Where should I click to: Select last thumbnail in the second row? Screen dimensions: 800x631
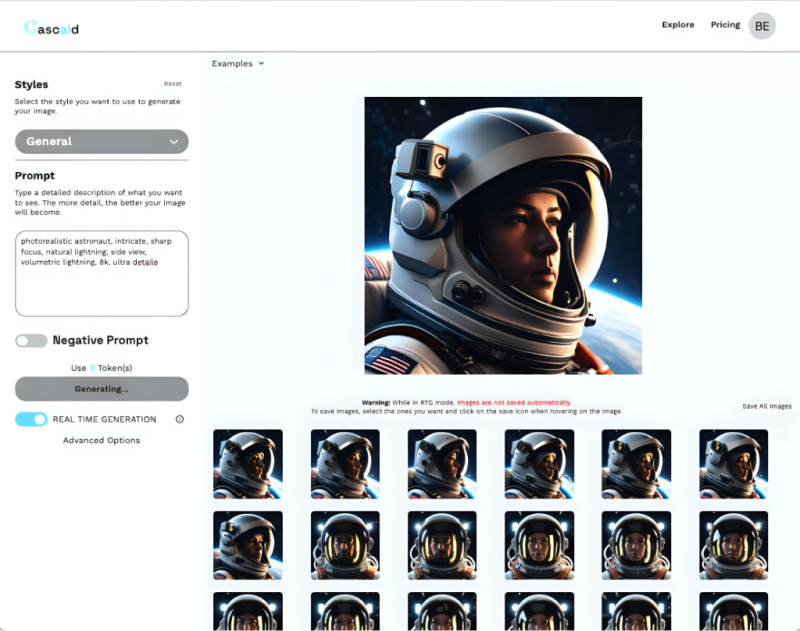(733, 546)
